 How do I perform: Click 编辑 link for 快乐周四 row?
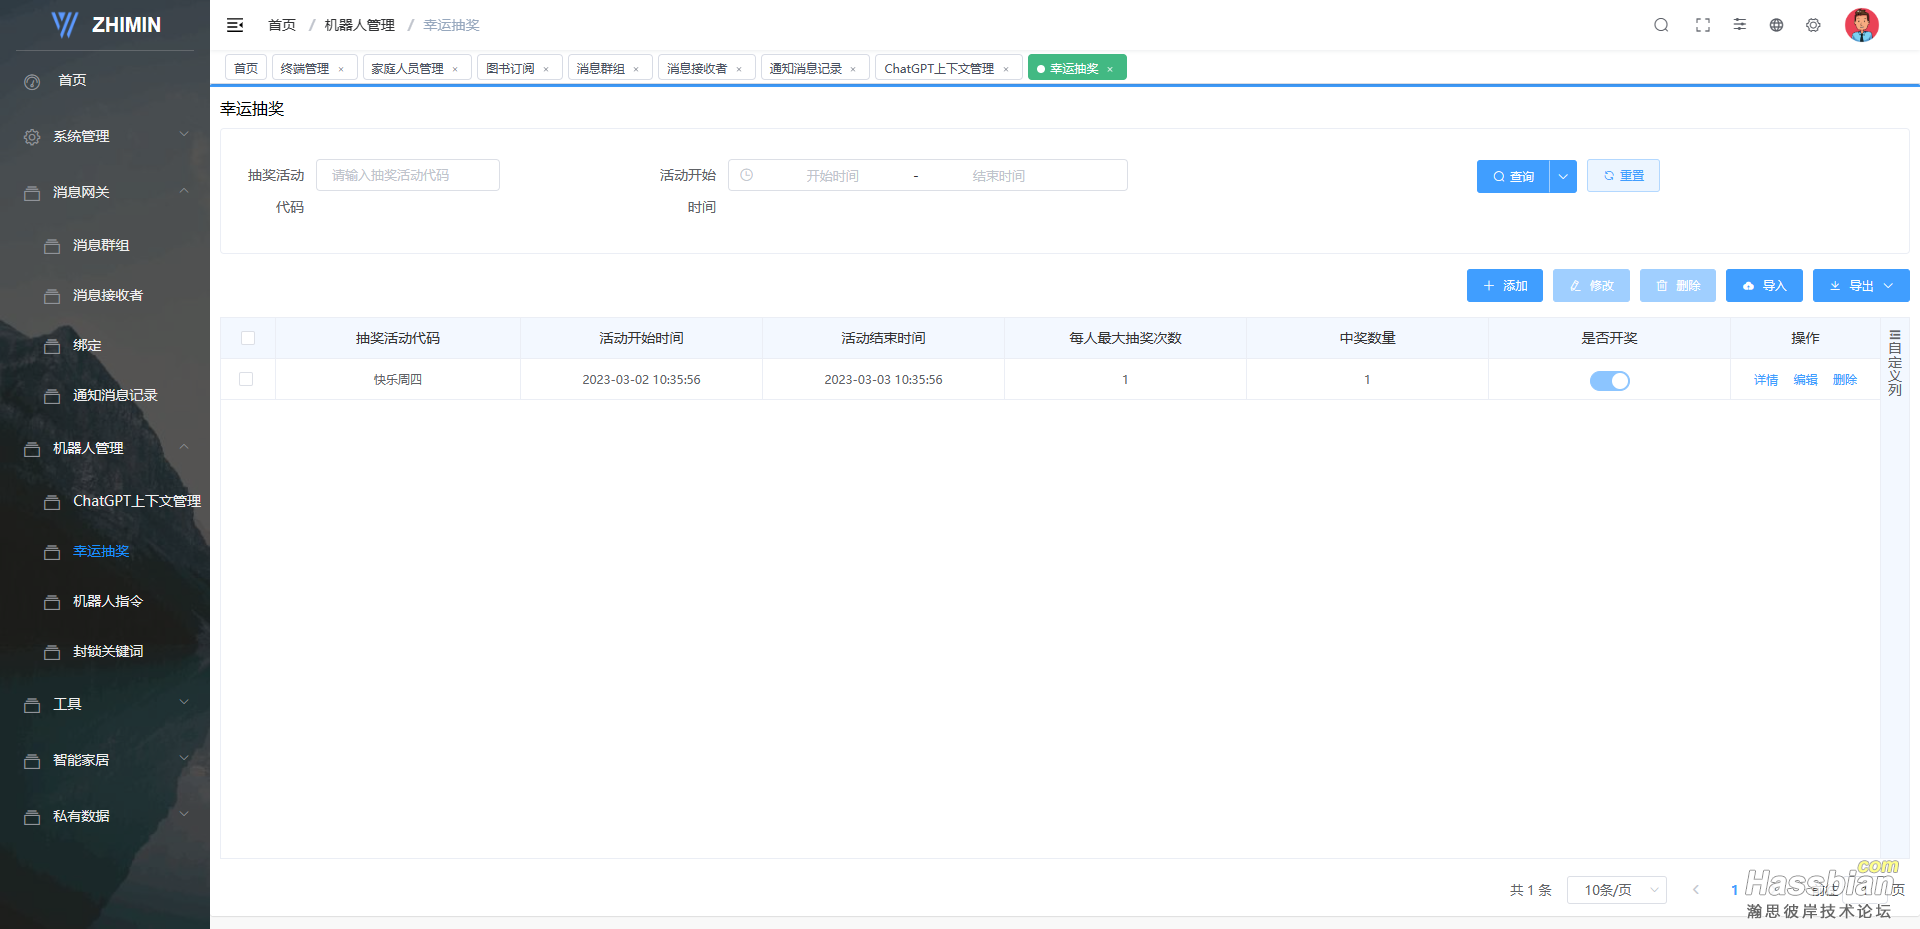click(x=1805, y=380)
